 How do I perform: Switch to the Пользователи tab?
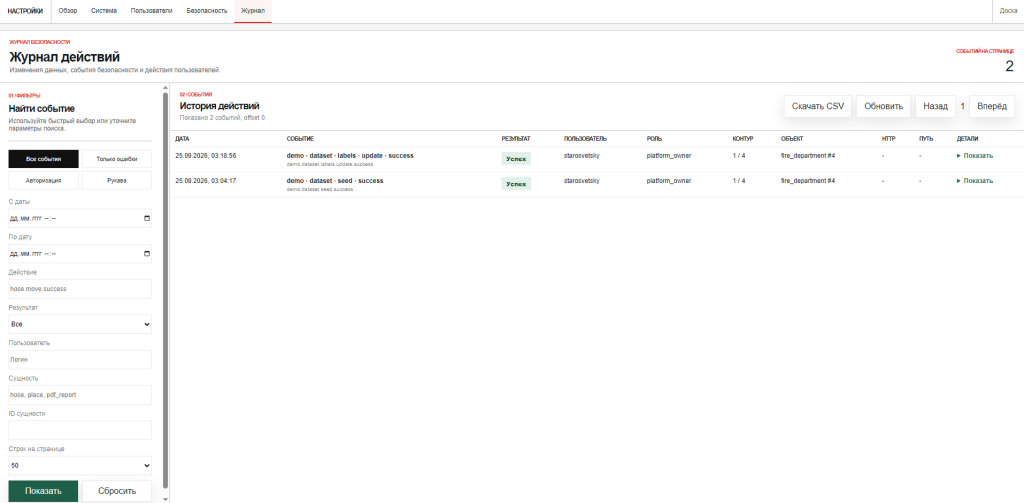[x=152, y=11]
